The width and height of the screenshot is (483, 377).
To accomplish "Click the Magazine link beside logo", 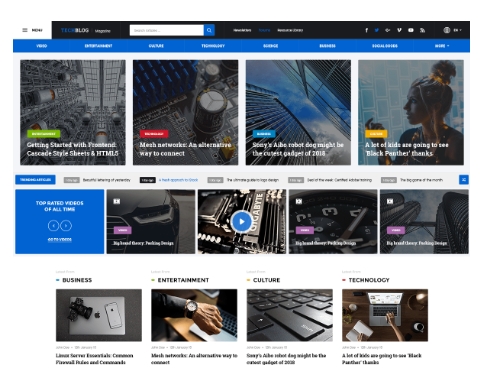I will [x=103, y=31].
